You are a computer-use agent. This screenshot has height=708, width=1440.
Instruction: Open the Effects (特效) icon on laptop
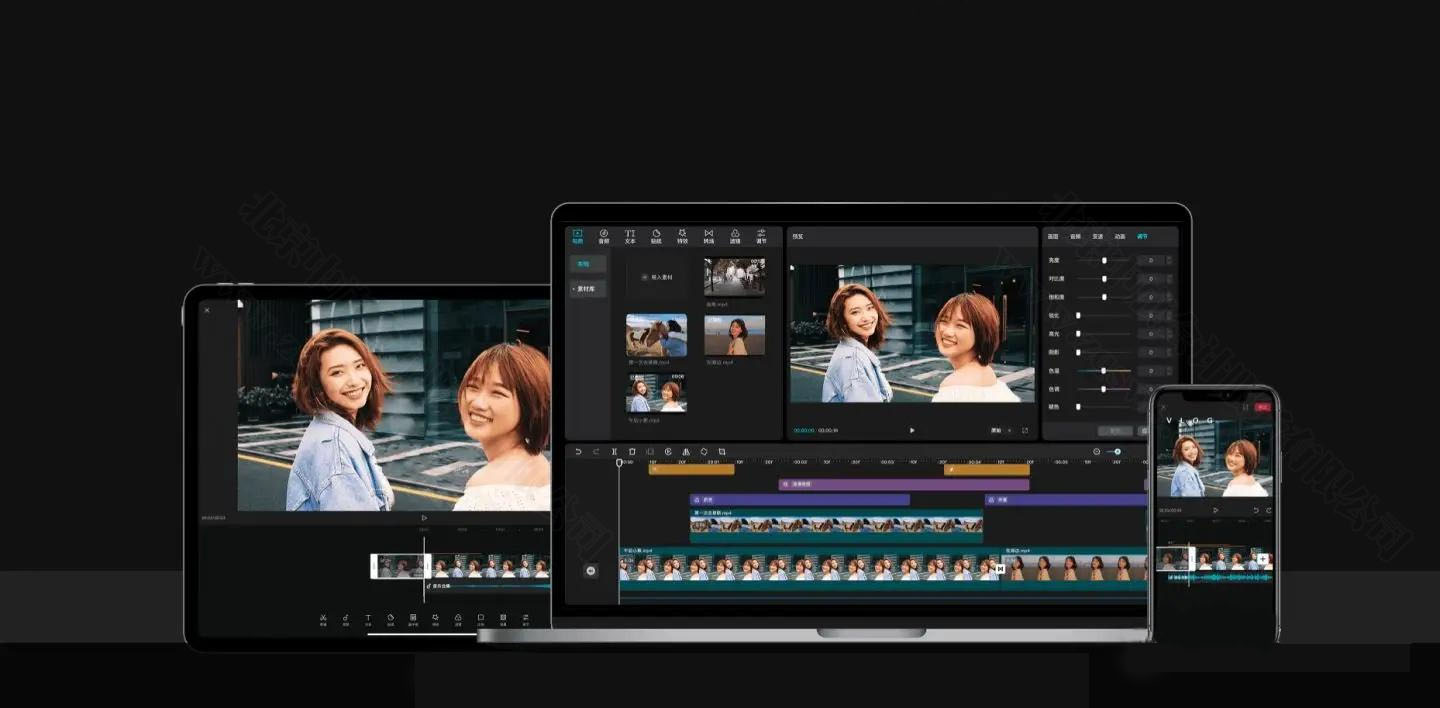tap(682, 236)
